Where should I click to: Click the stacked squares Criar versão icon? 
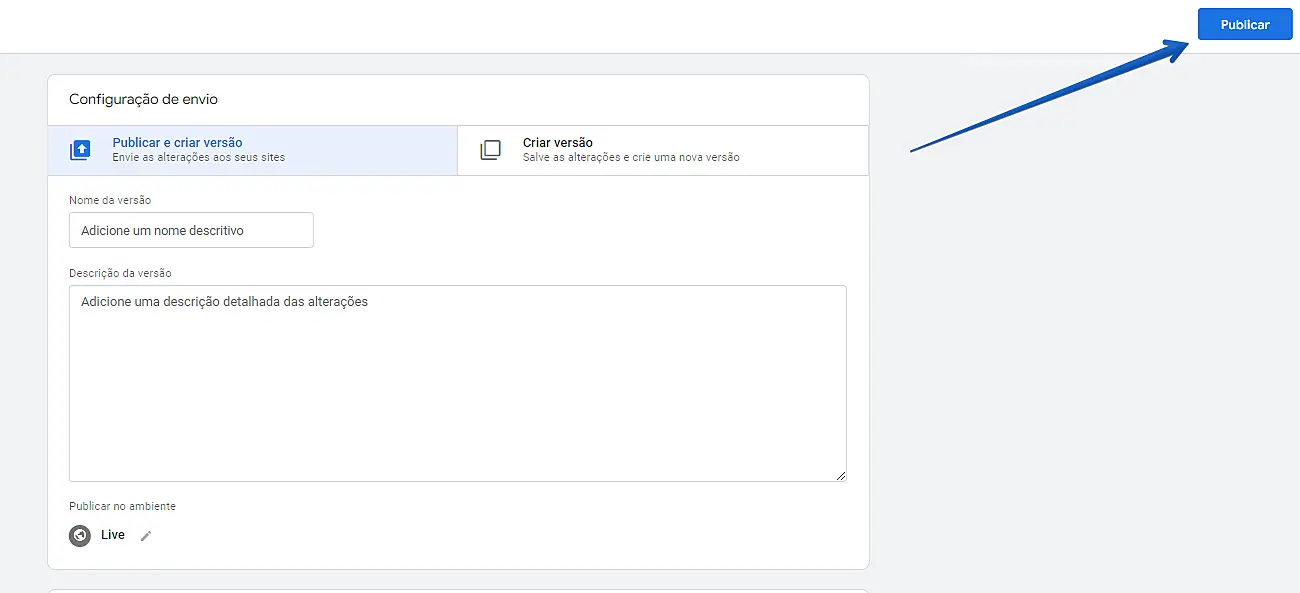[x=490, y=151]
